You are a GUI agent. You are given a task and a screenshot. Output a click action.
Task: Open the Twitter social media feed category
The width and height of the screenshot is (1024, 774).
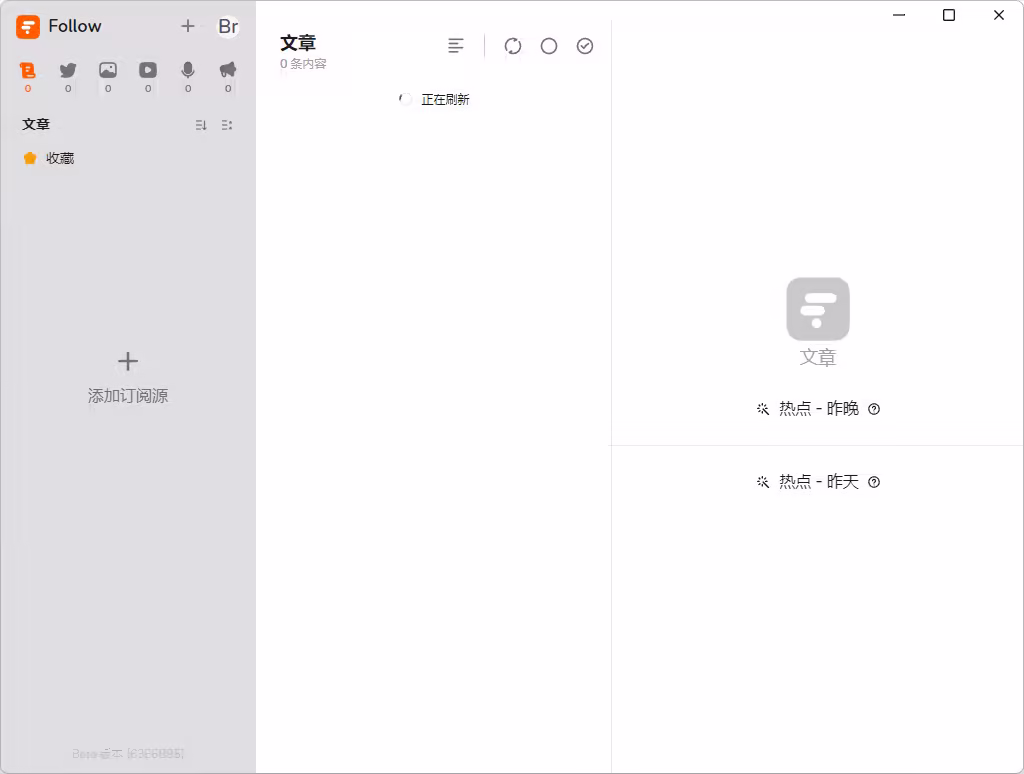(68, 70)
